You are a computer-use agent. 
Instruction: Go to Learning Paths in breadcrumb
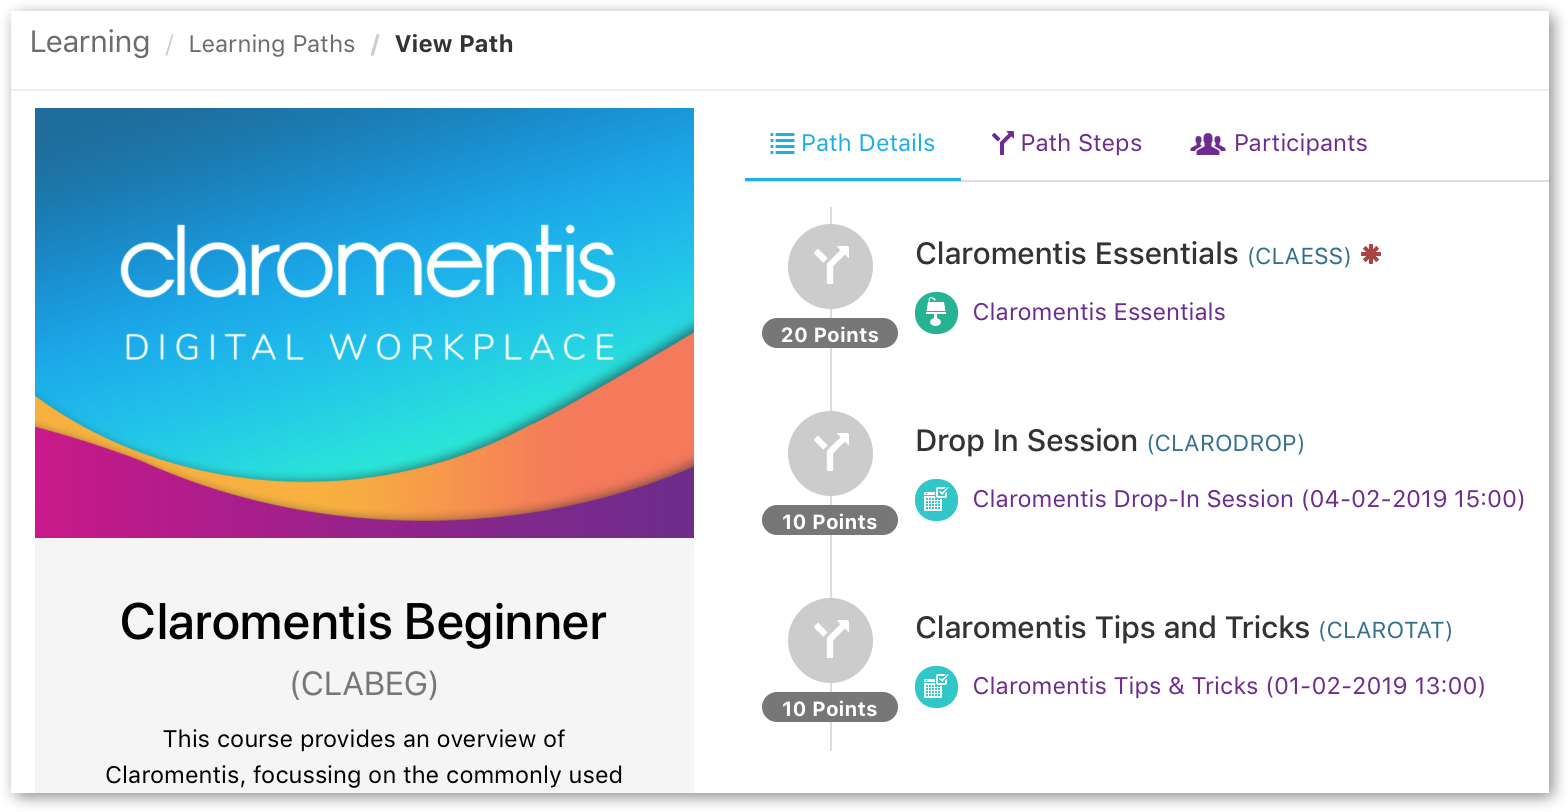coord(271,44)
